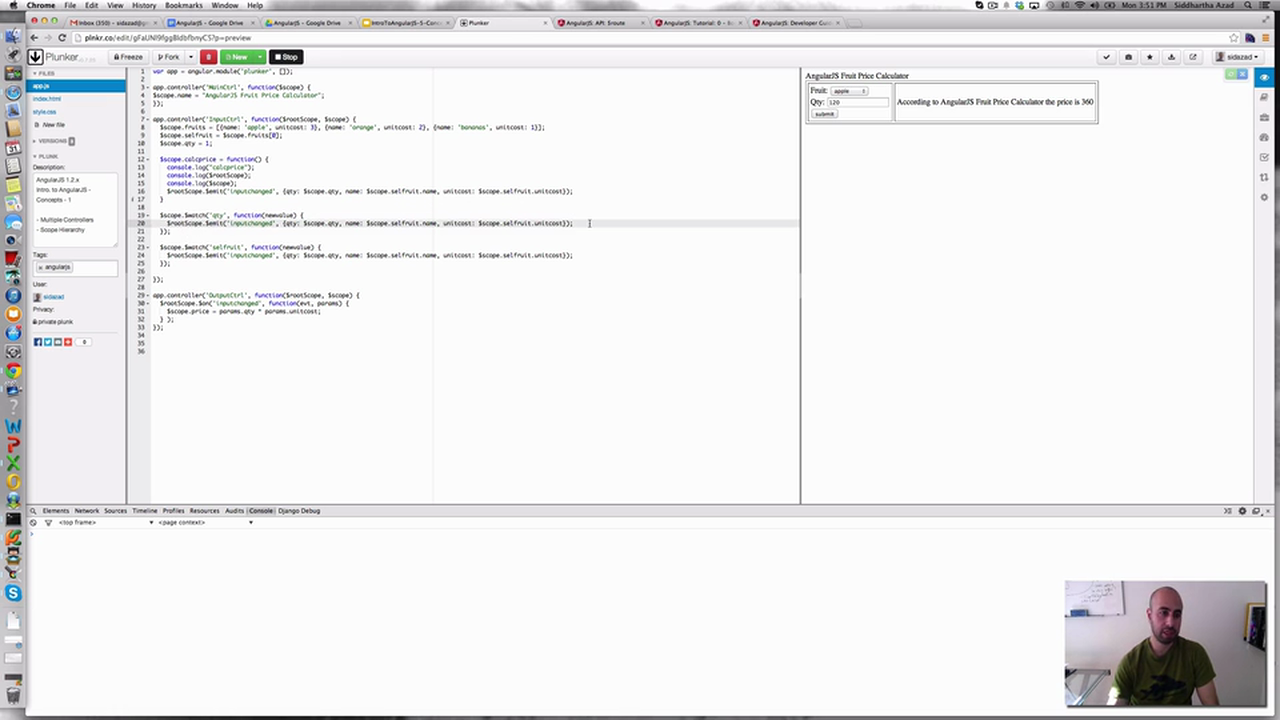
Task: Open the book icon in right sidebar
Action: (1265, 97)
